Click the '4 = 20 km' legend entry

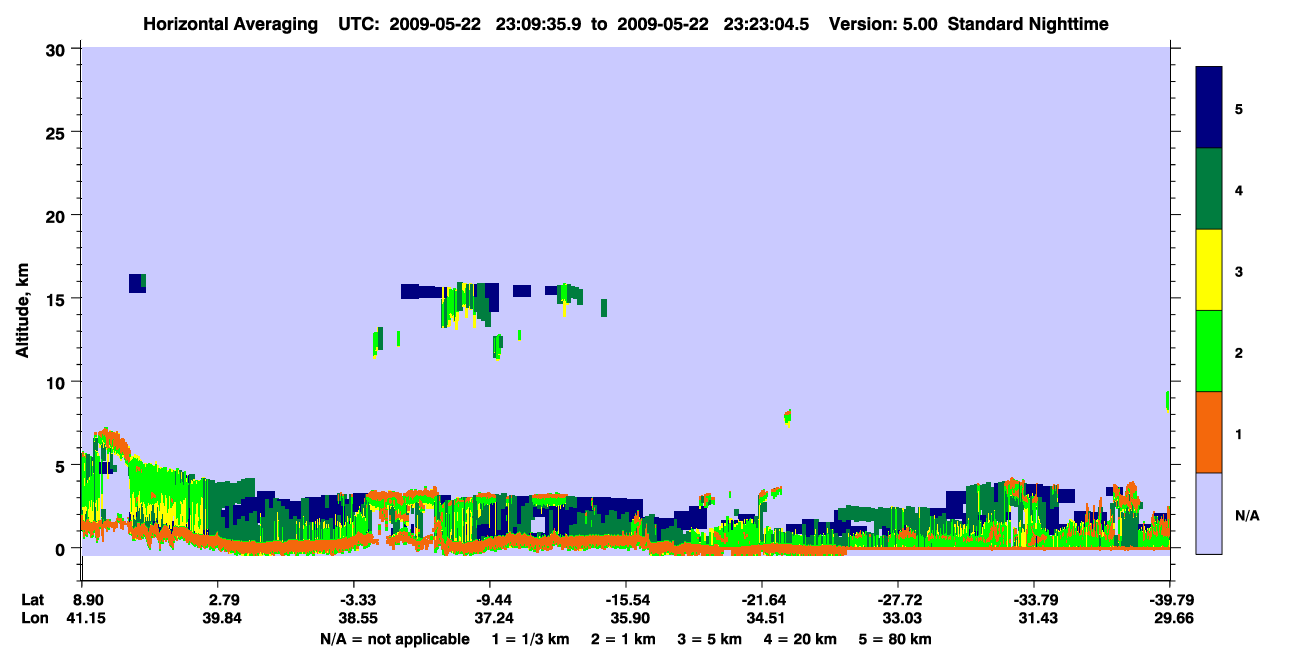801,639
